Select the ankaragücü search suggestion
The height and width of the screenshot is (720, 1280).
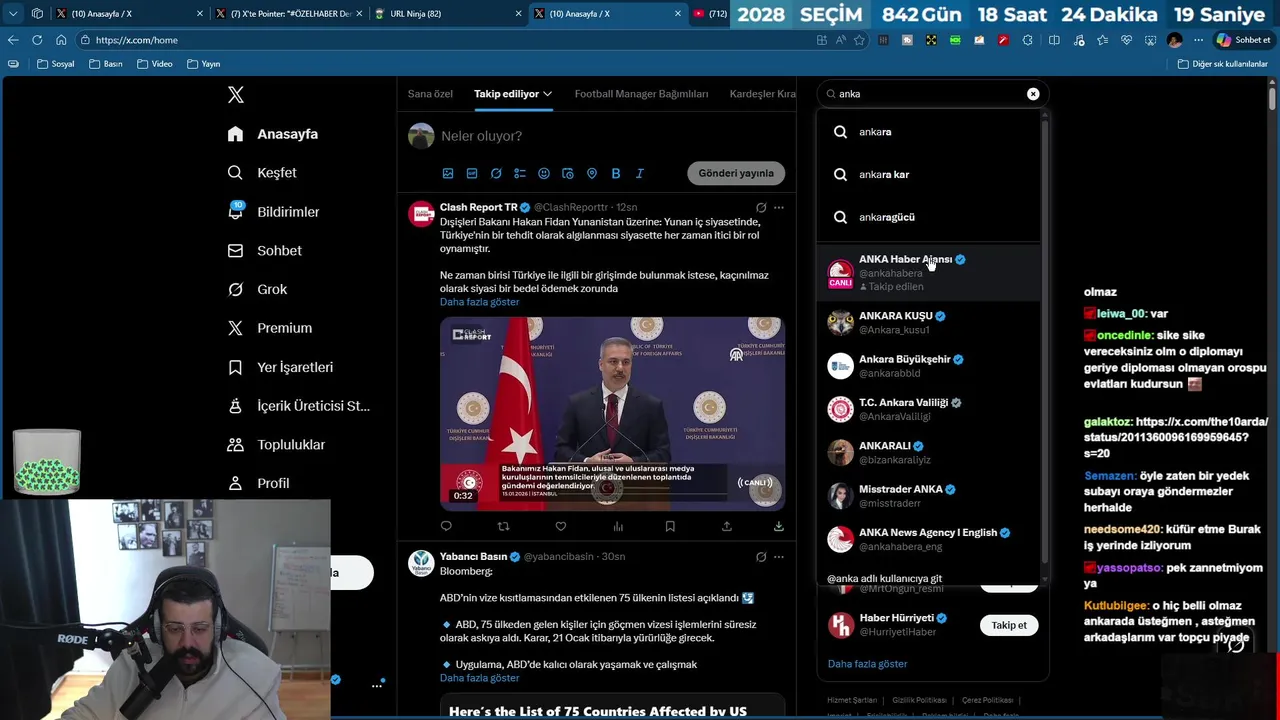pos(929,217)
